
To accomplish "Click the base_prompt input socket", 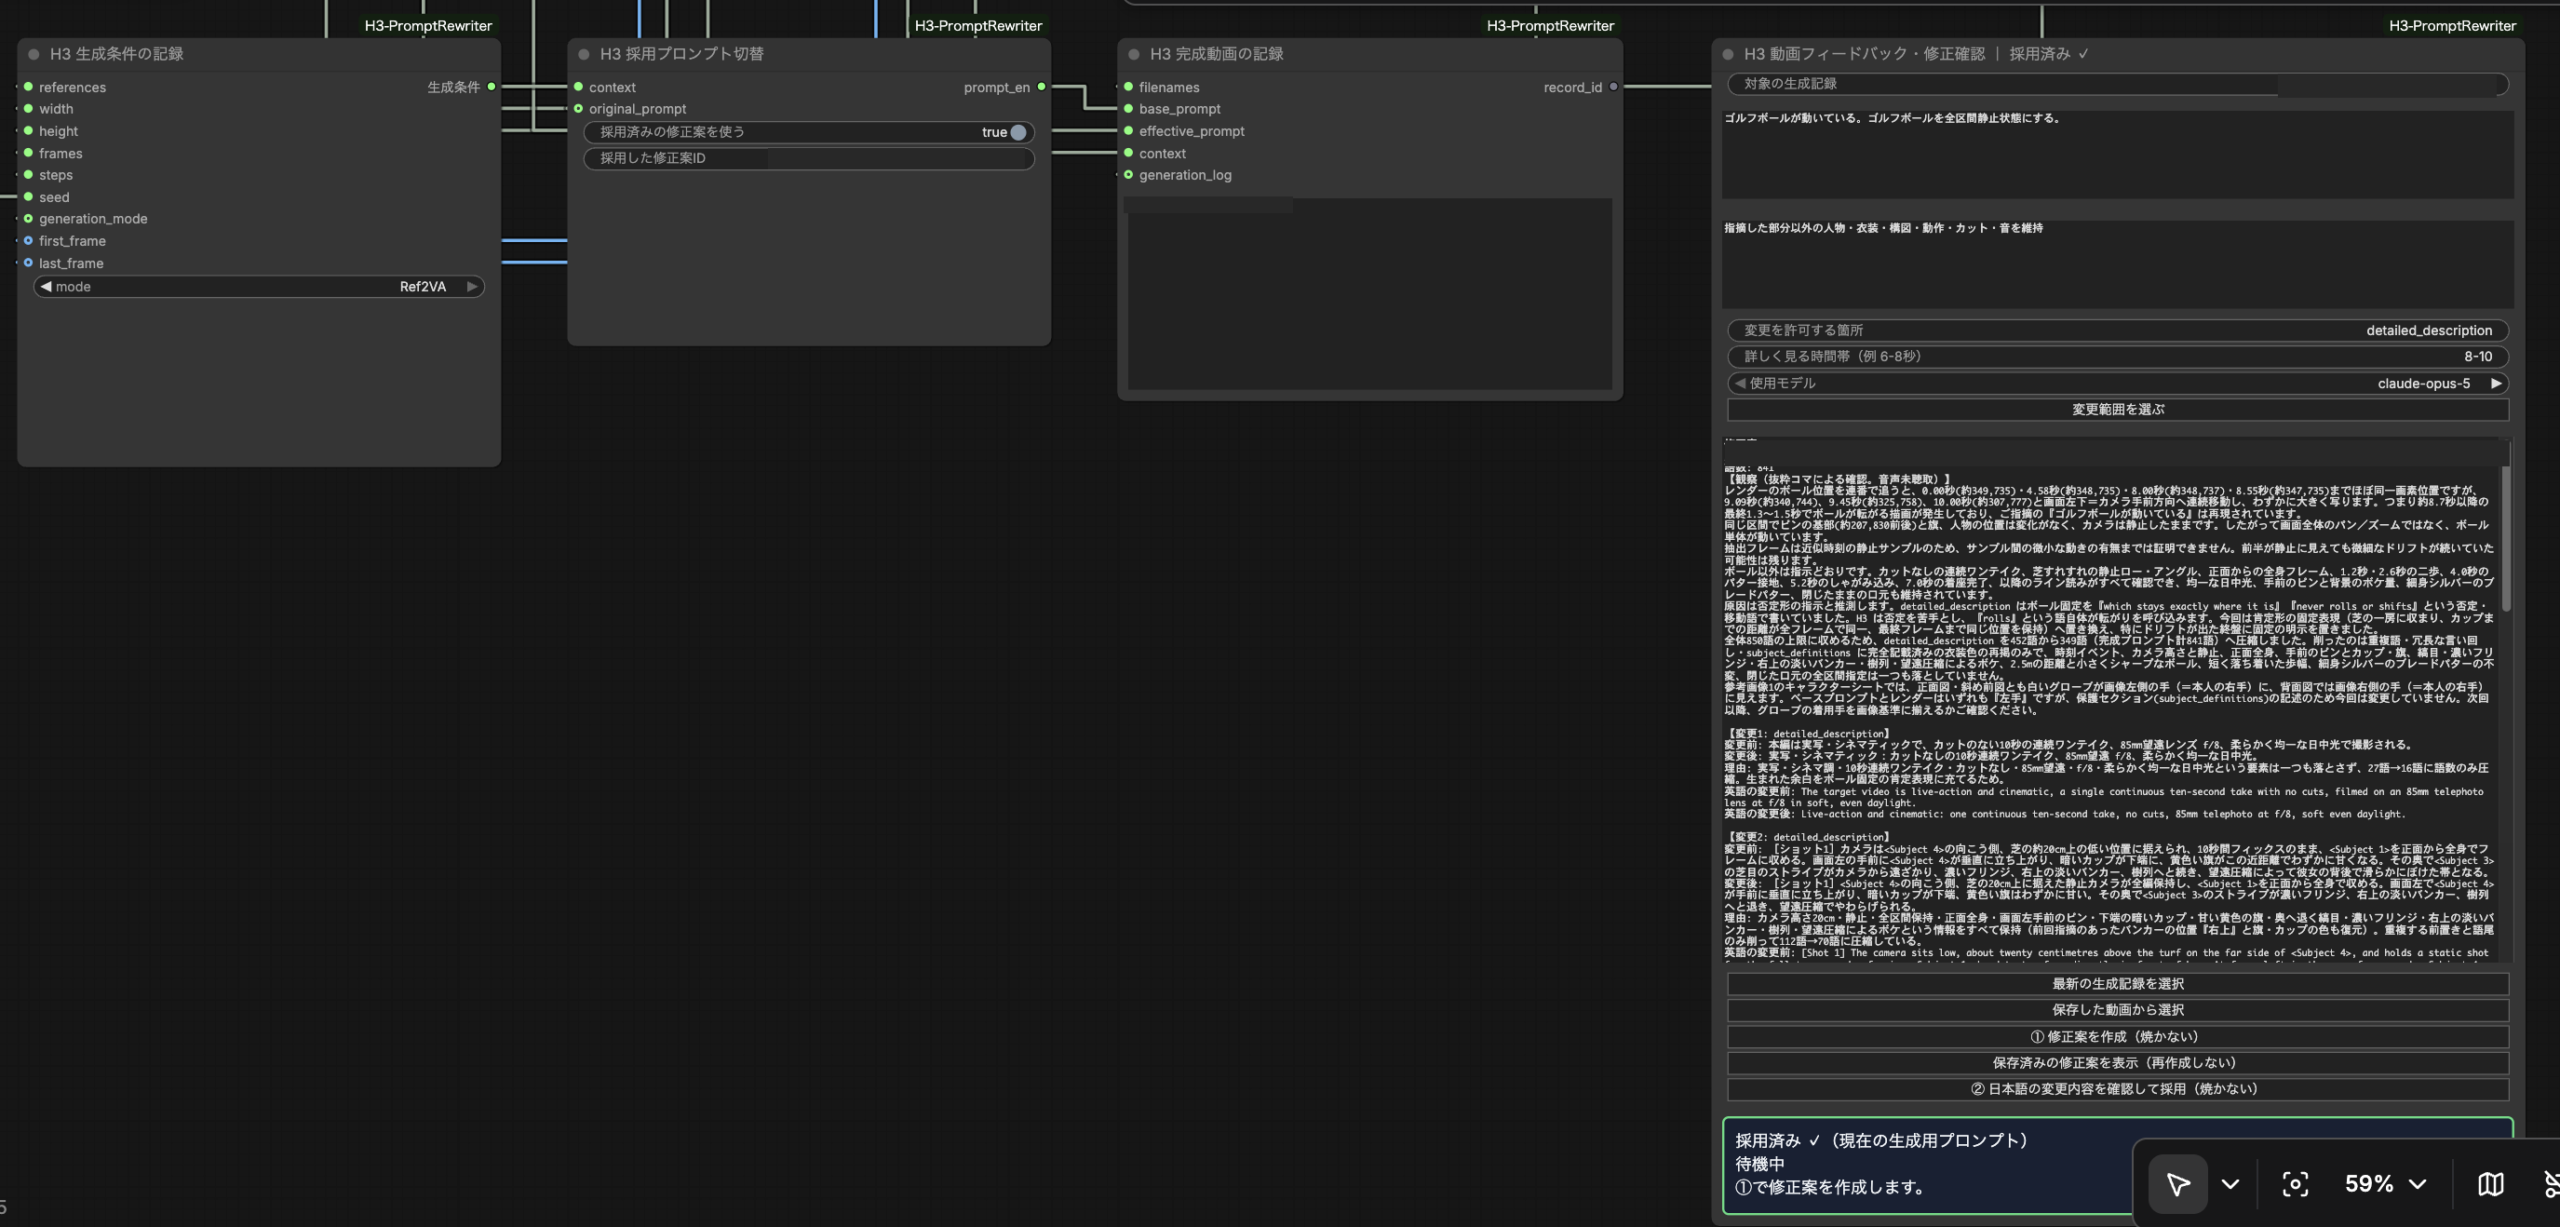I will pyautogui.click(x=1128, y=109).
